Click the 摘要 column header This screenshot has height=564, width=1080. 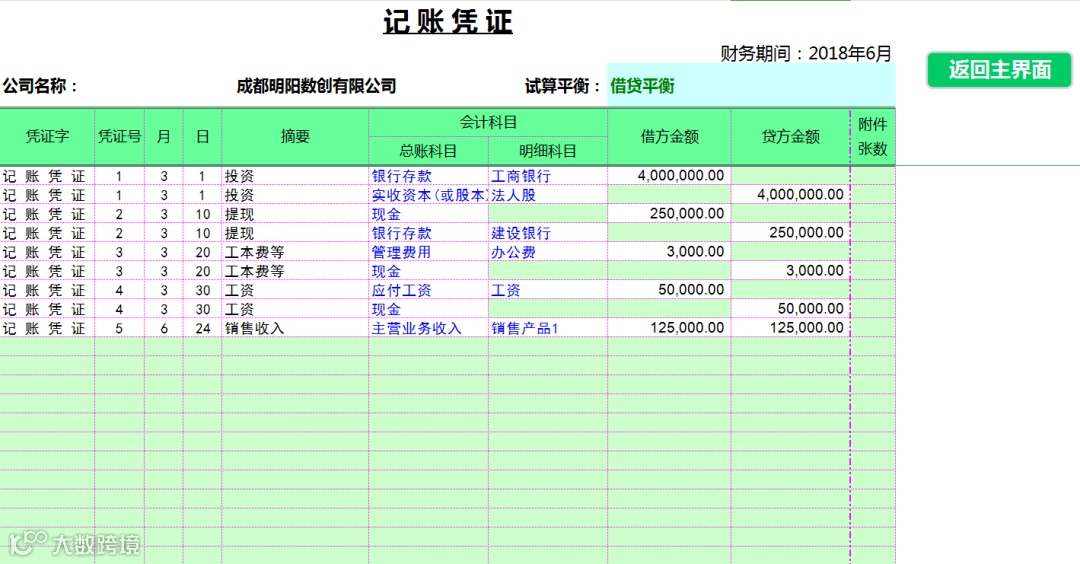coord(295,136)
